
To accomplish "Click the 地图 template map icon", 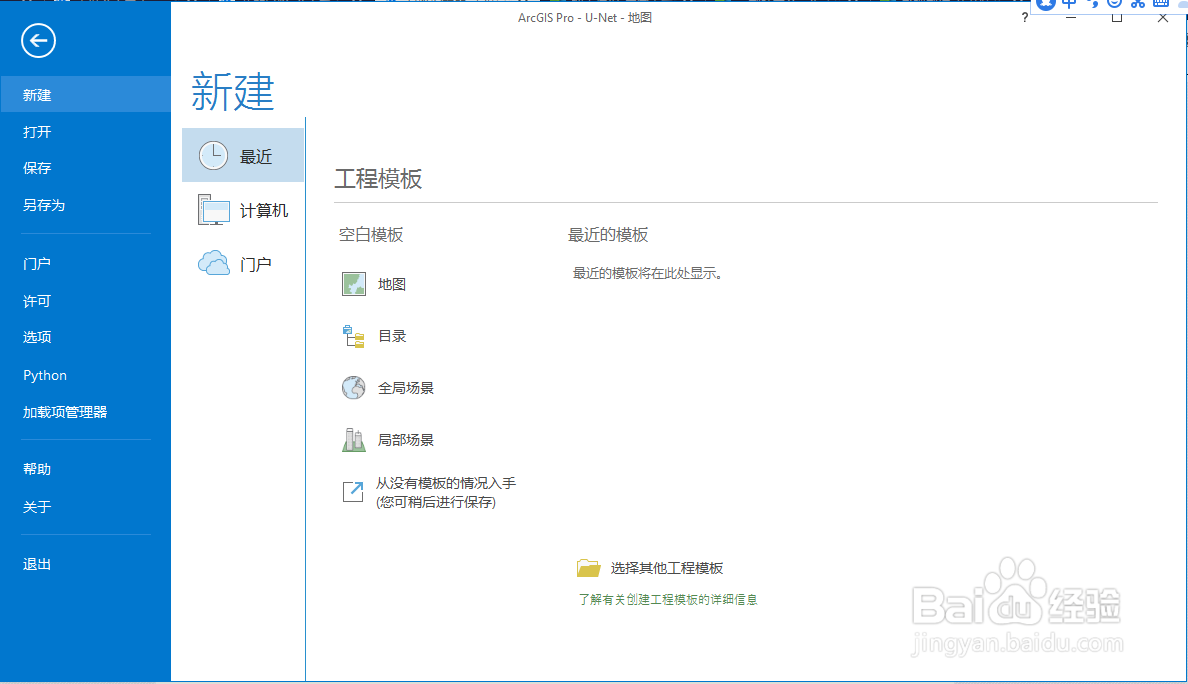I will pyautogui.click(x=354, y=284).
